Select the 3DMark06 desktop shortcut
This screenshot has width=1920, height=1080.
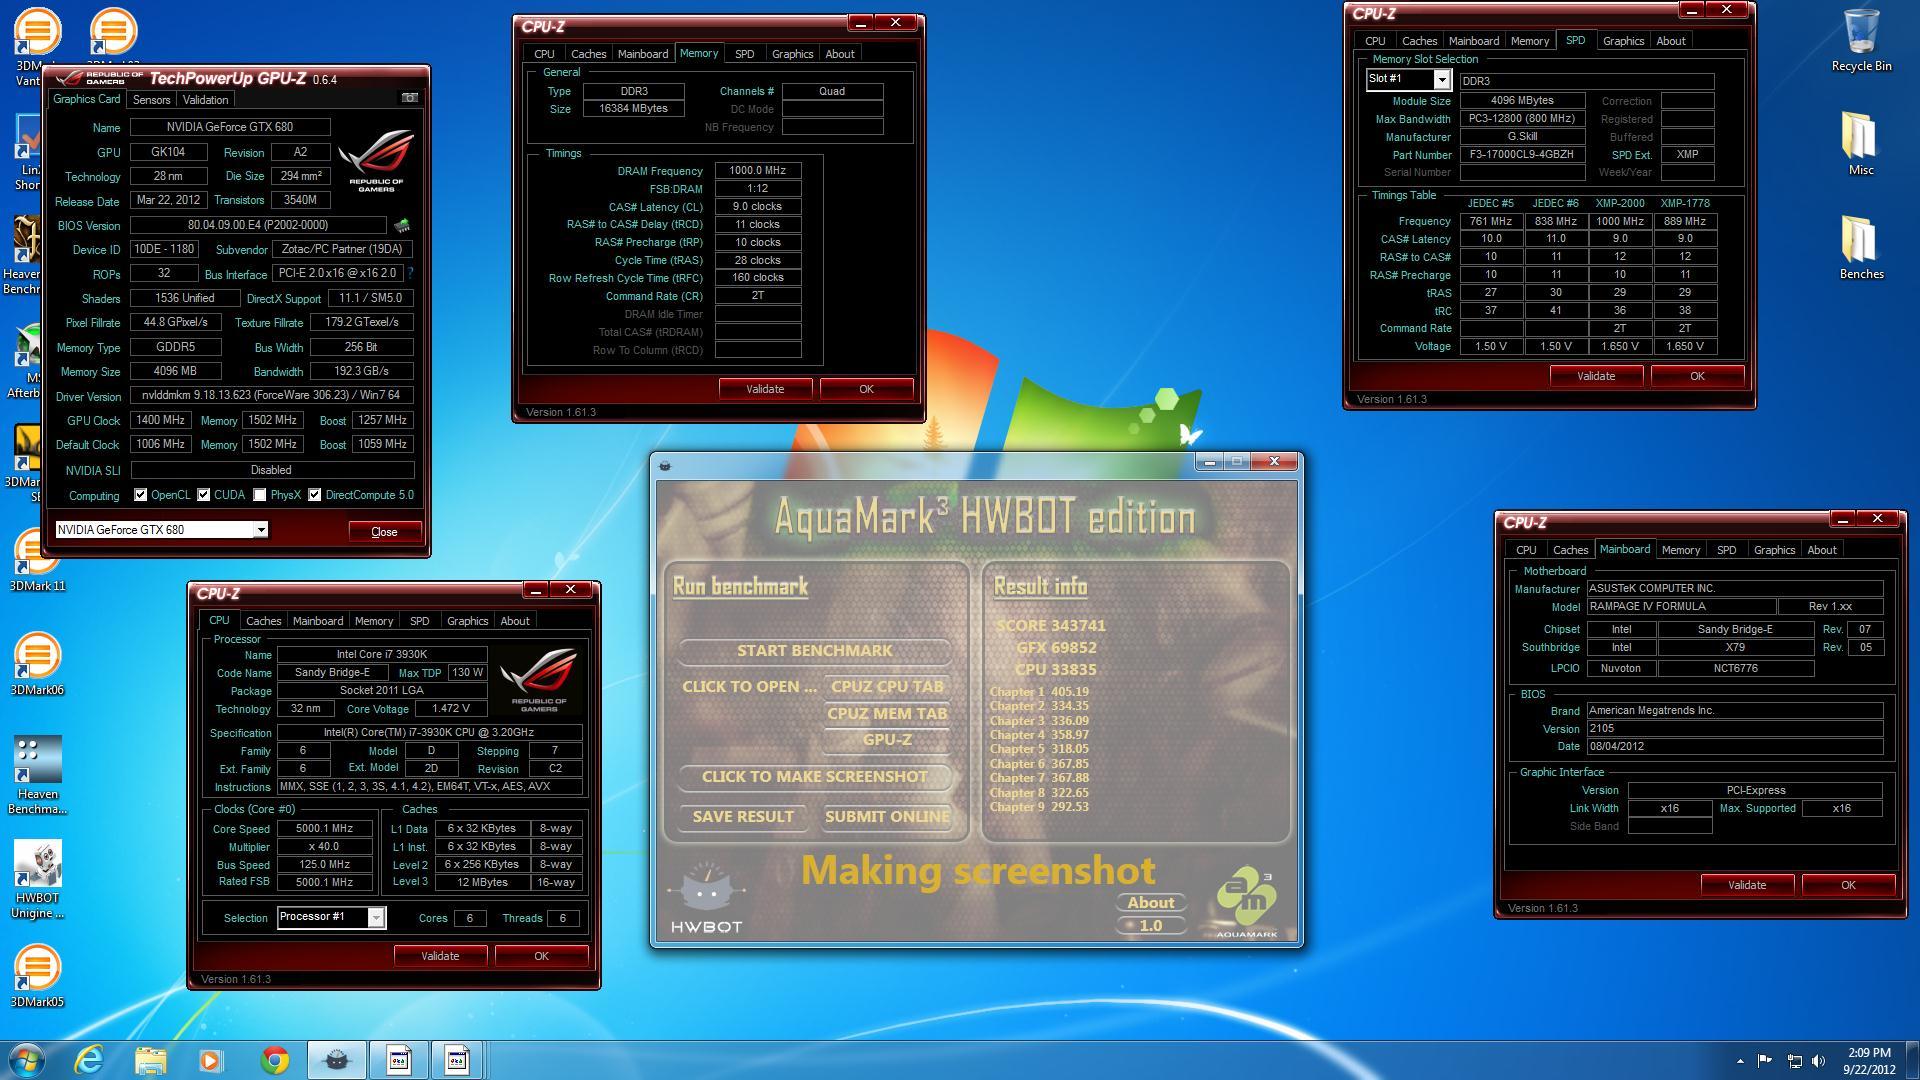[x=37, y=664]
